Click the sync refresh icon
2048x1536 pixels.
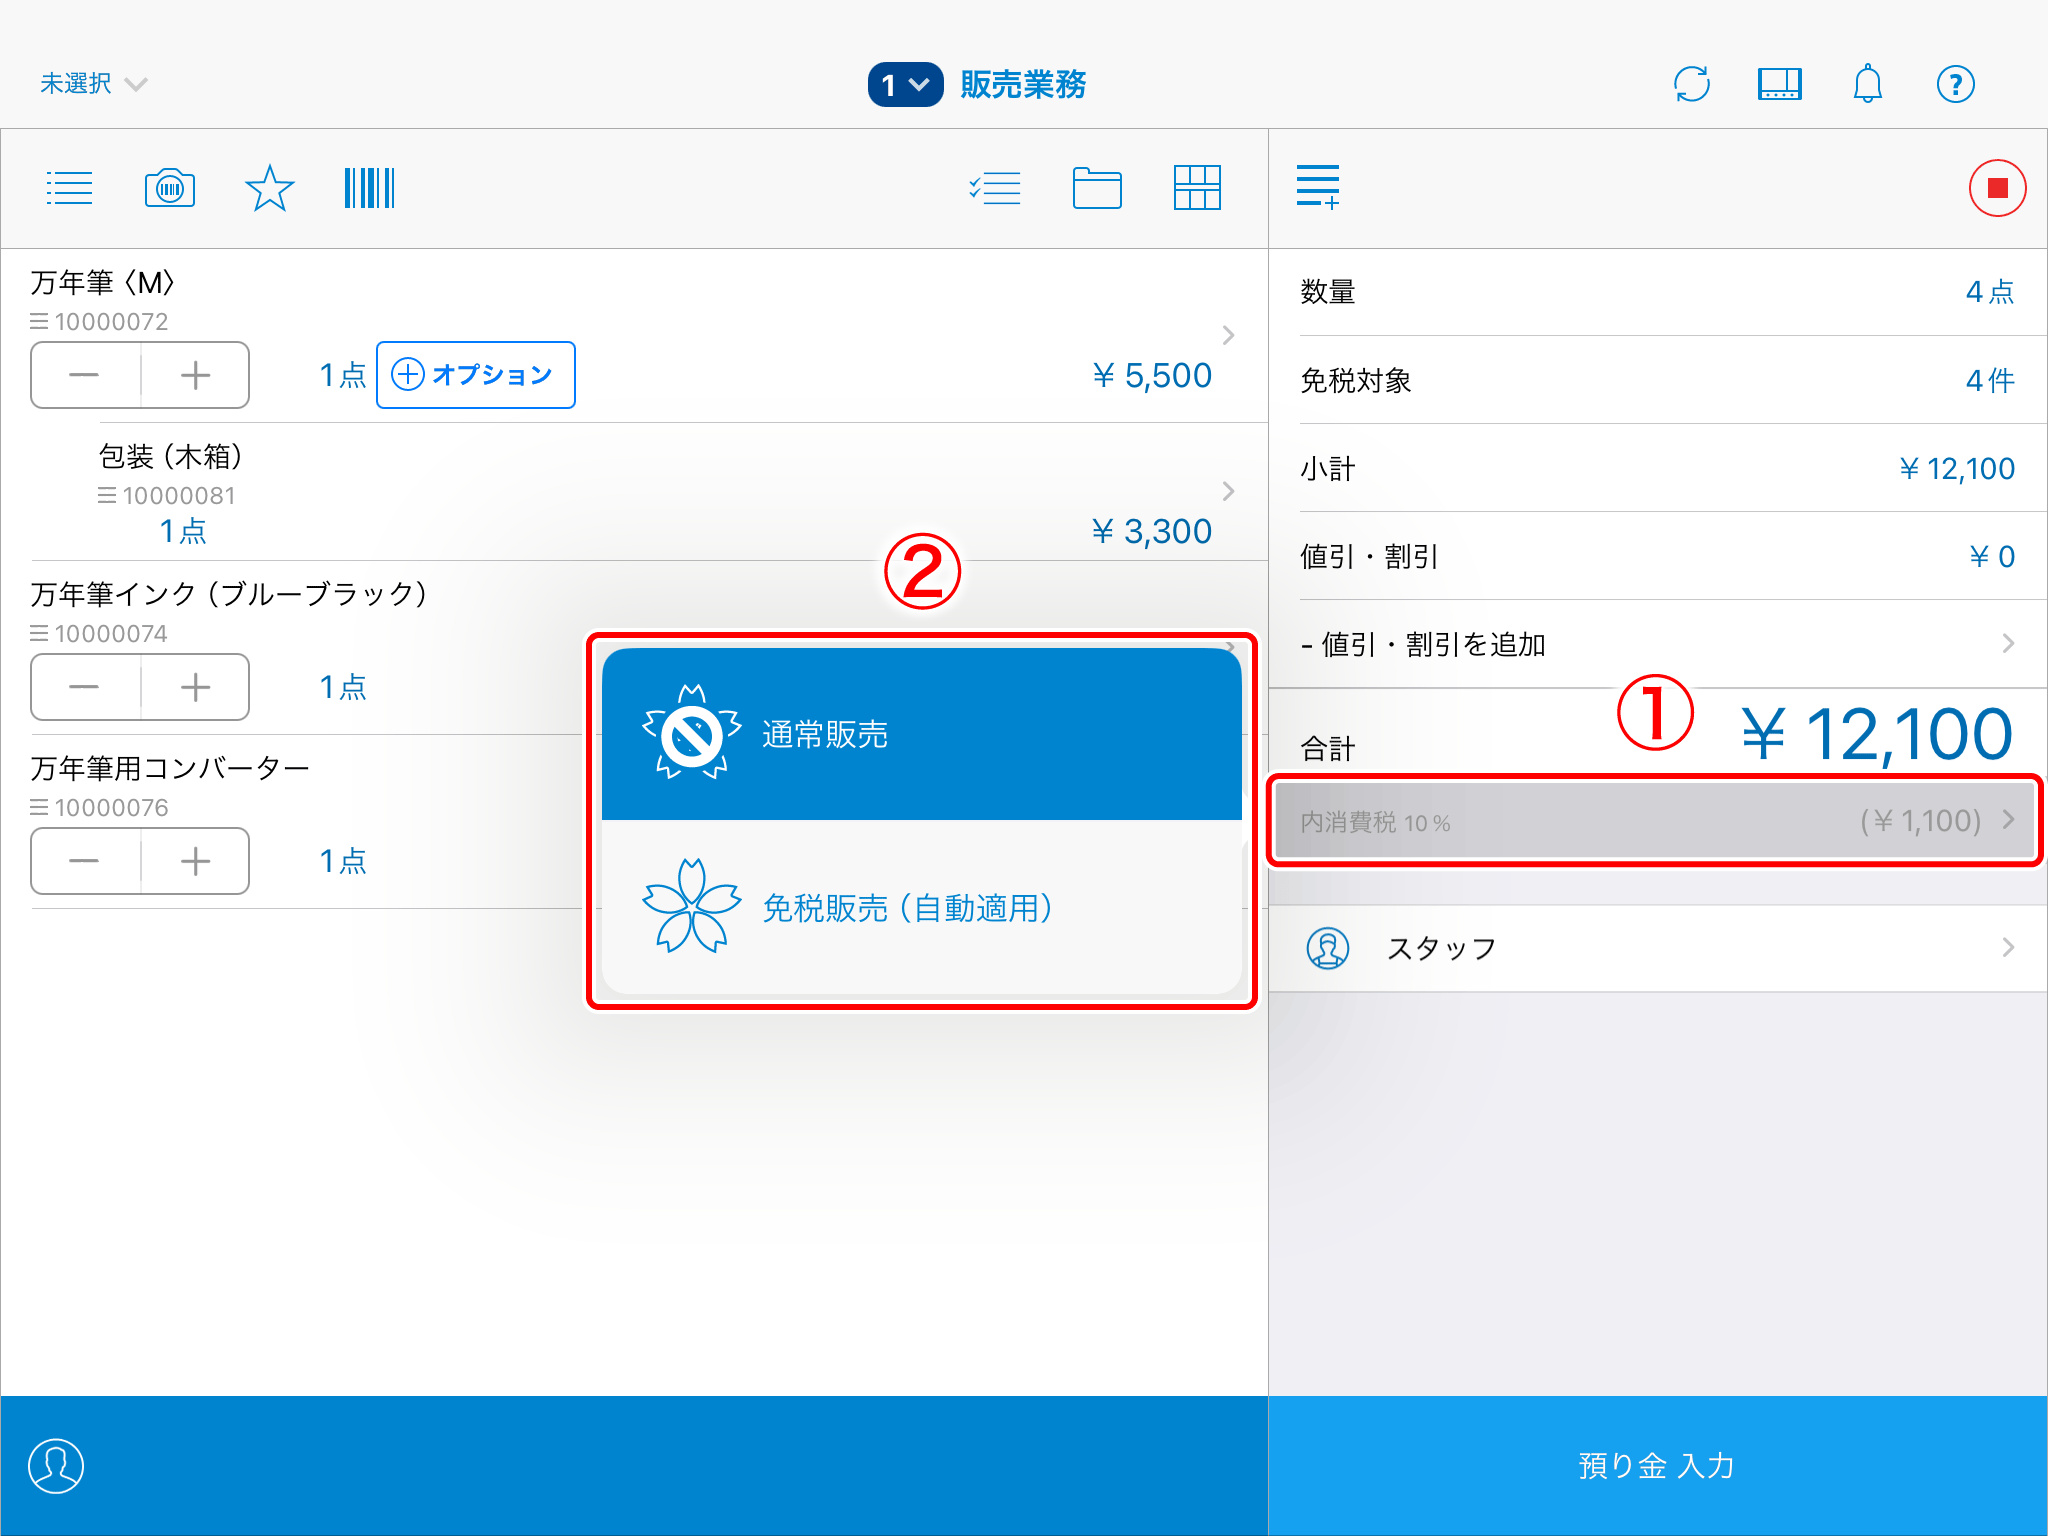(1692, 84)
